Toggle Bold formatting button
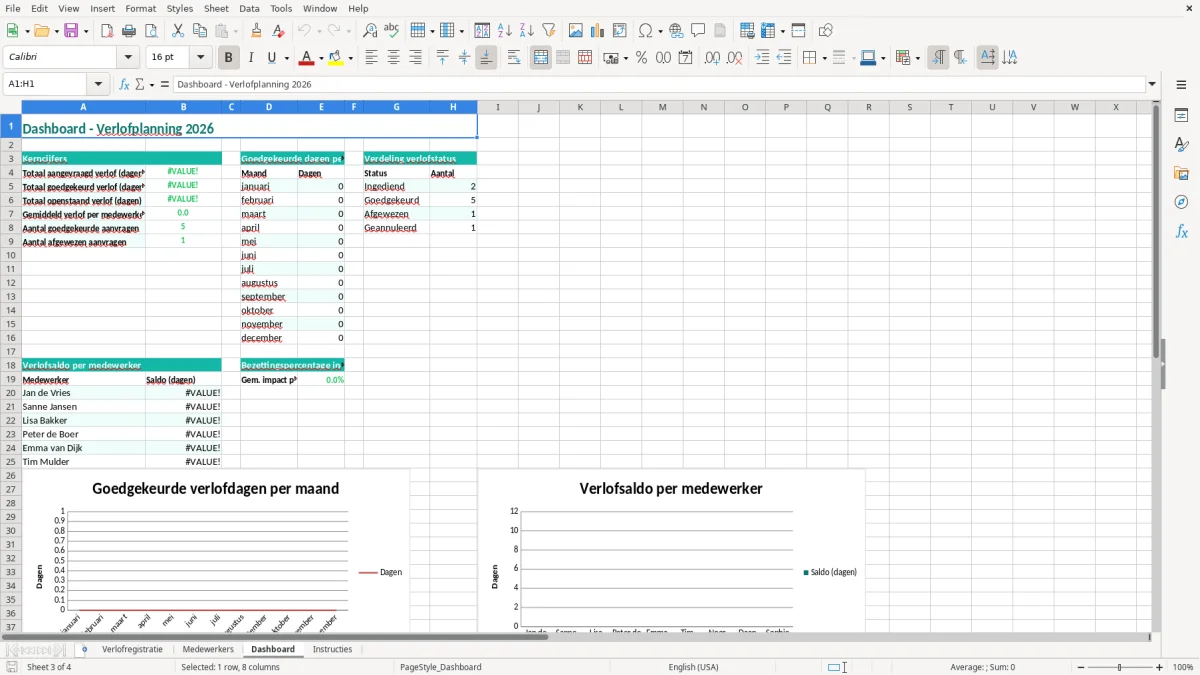 tap(229, 58)
